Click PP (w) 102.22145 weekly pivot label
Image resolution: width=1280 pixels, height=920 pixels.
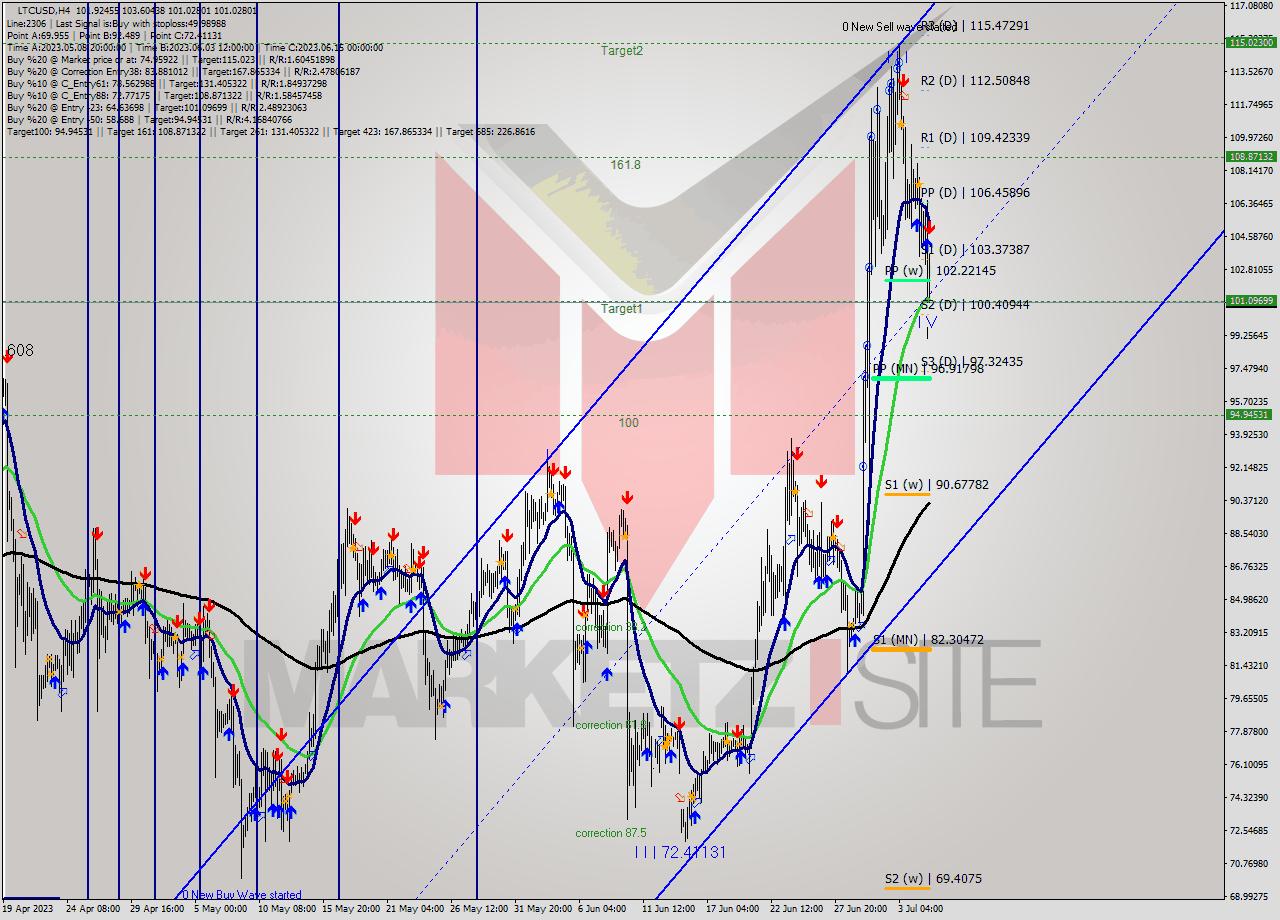940,270
